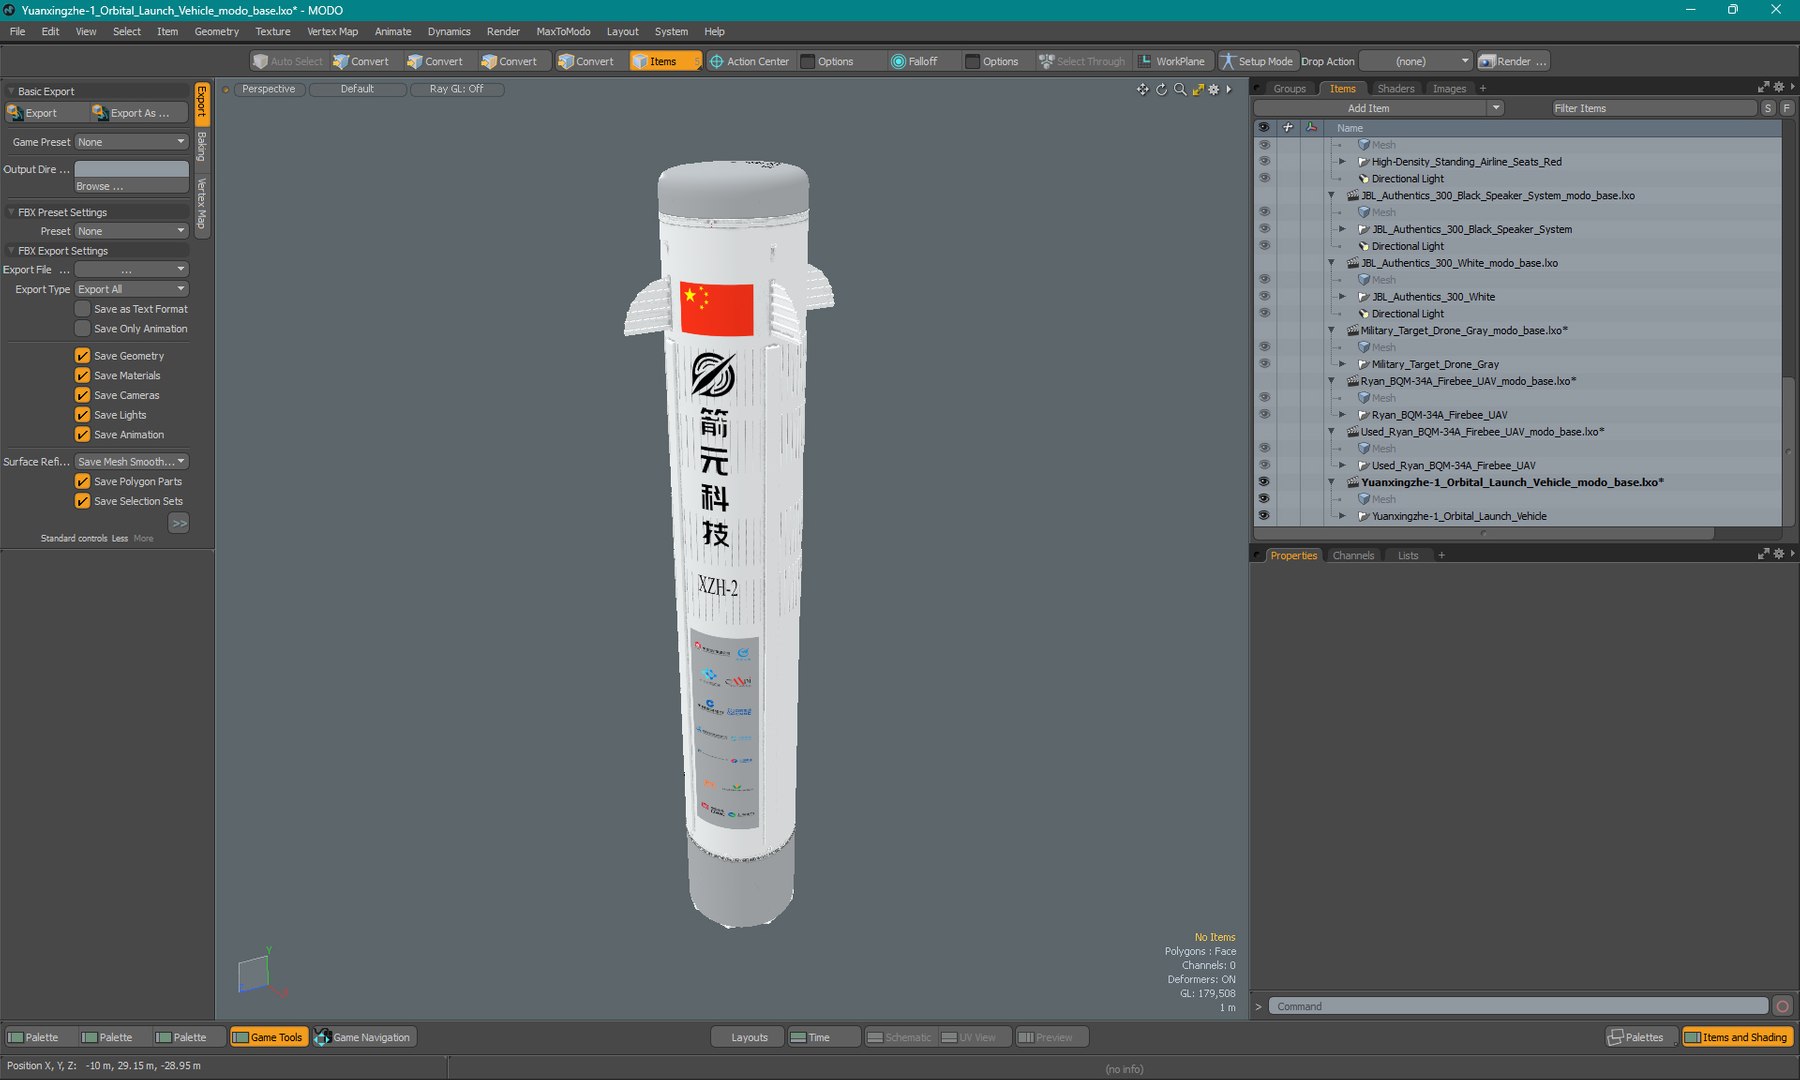1800x1080 pixels.
Task: Toggle Select Through mode
Action: pyautogui.click(x=1081, y=61)
